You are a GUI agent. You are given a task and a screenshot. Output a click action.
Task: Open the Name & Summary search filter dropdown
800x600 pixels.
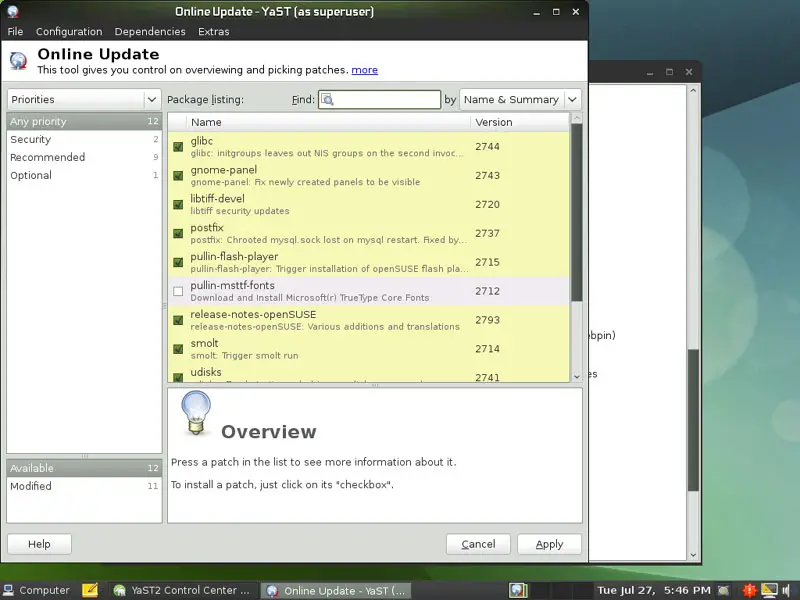point(520,99)
